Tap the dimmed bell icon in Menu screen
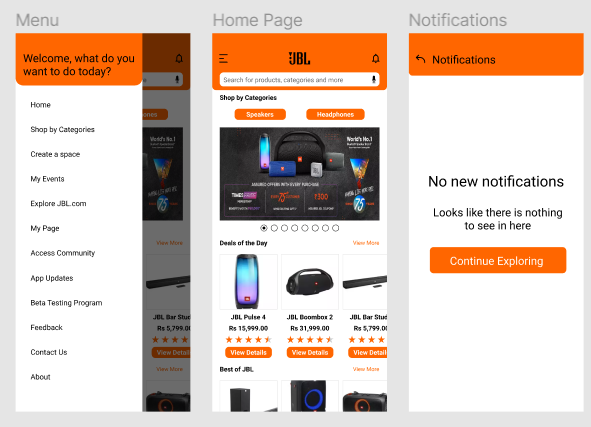 [179, 58]
